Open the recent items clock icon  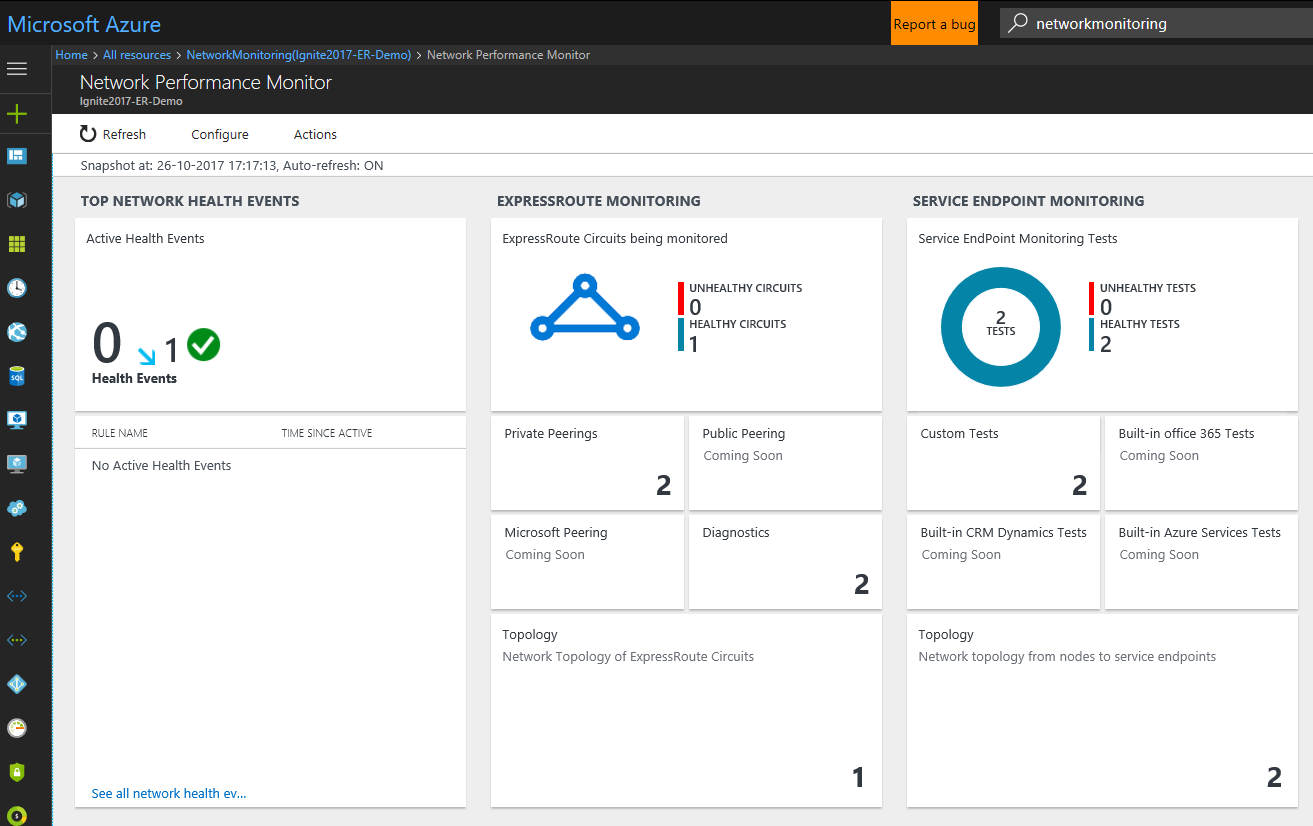point(16,287)
